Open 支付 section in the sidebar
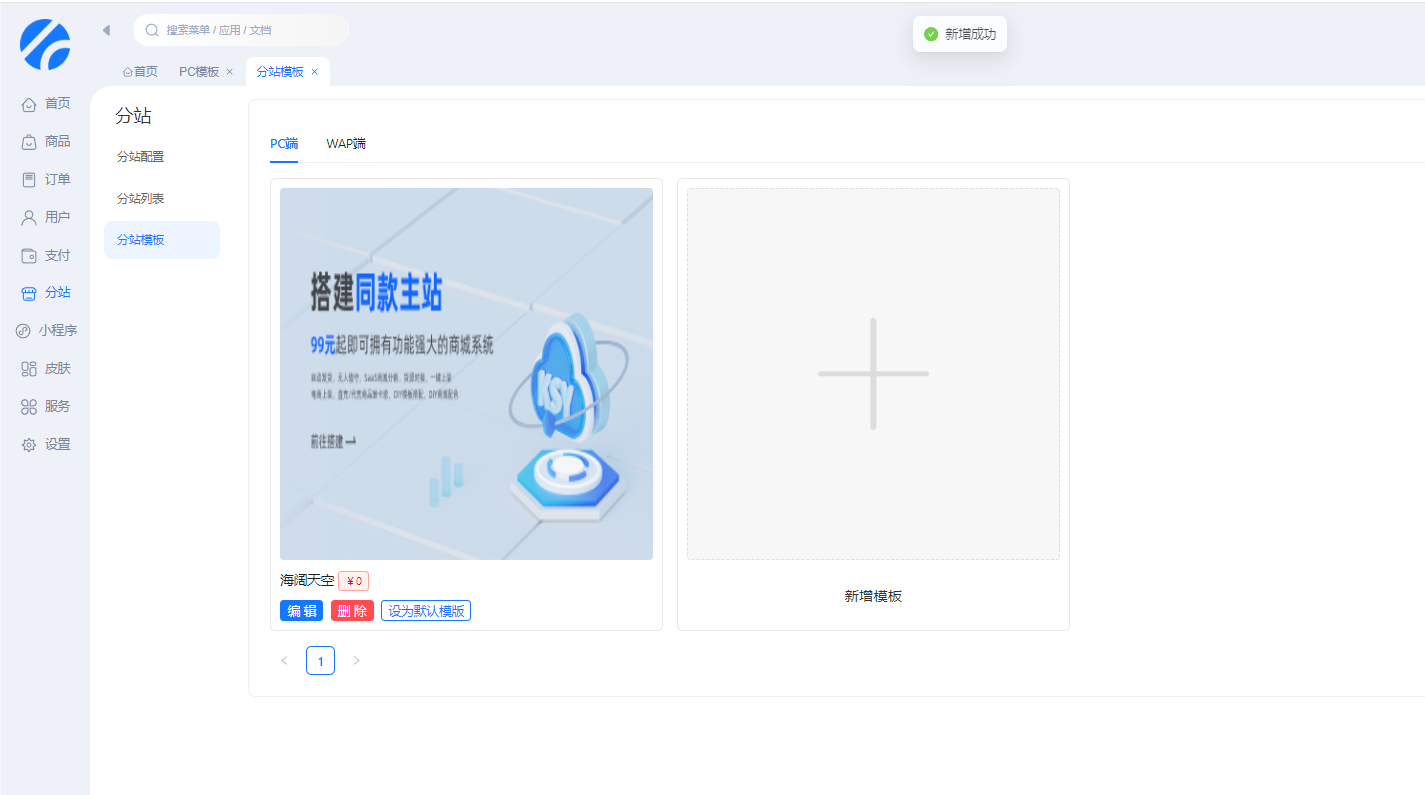This screenshot has width=1425, height=795. tap(46, 256)
